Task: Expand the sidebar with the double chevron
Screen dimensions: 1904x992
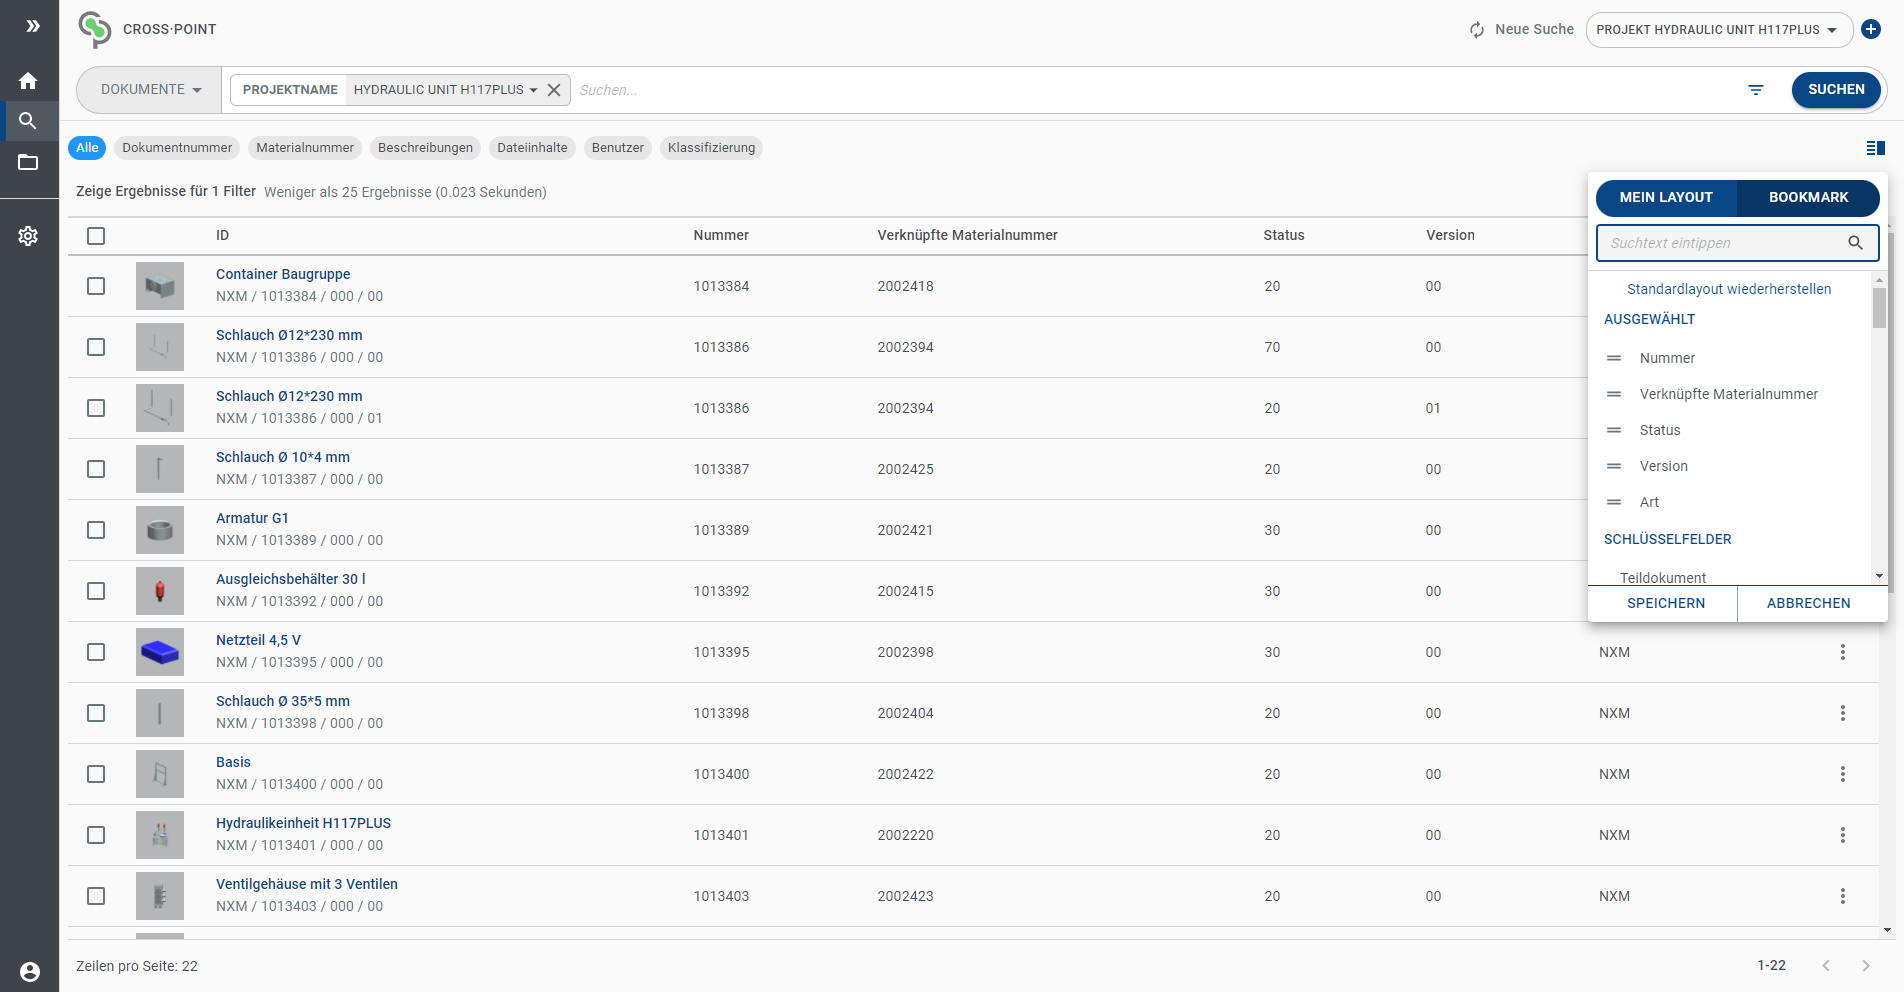Action: (33, 26)
